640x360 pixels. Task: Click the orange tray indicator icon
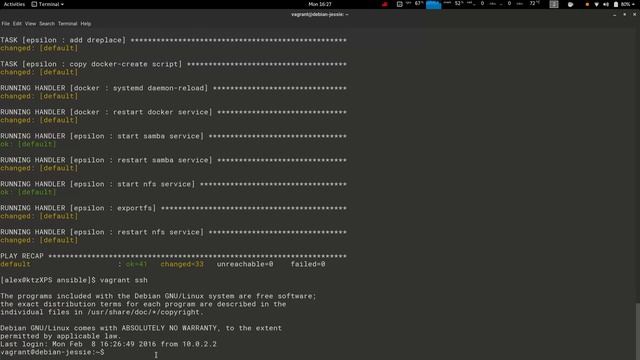click(x=587, y=4)
